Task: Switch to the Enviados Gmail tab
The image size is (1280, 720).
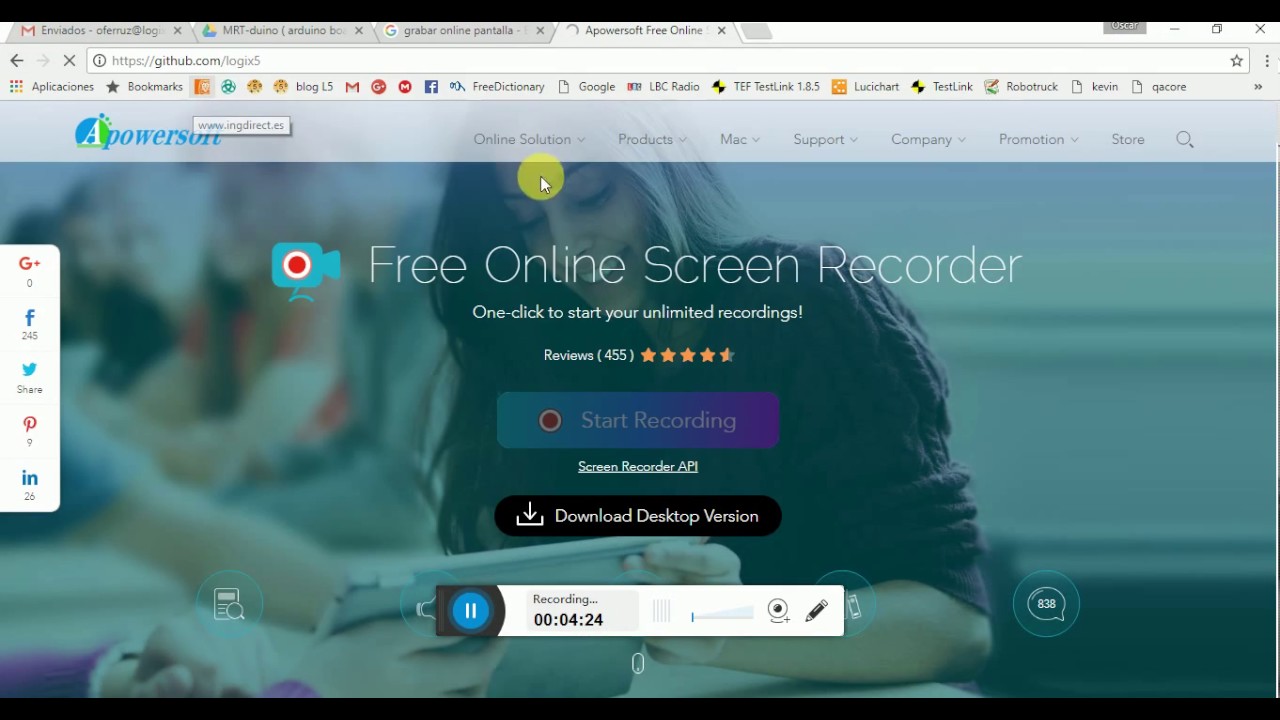Action: tap(100, 31)
